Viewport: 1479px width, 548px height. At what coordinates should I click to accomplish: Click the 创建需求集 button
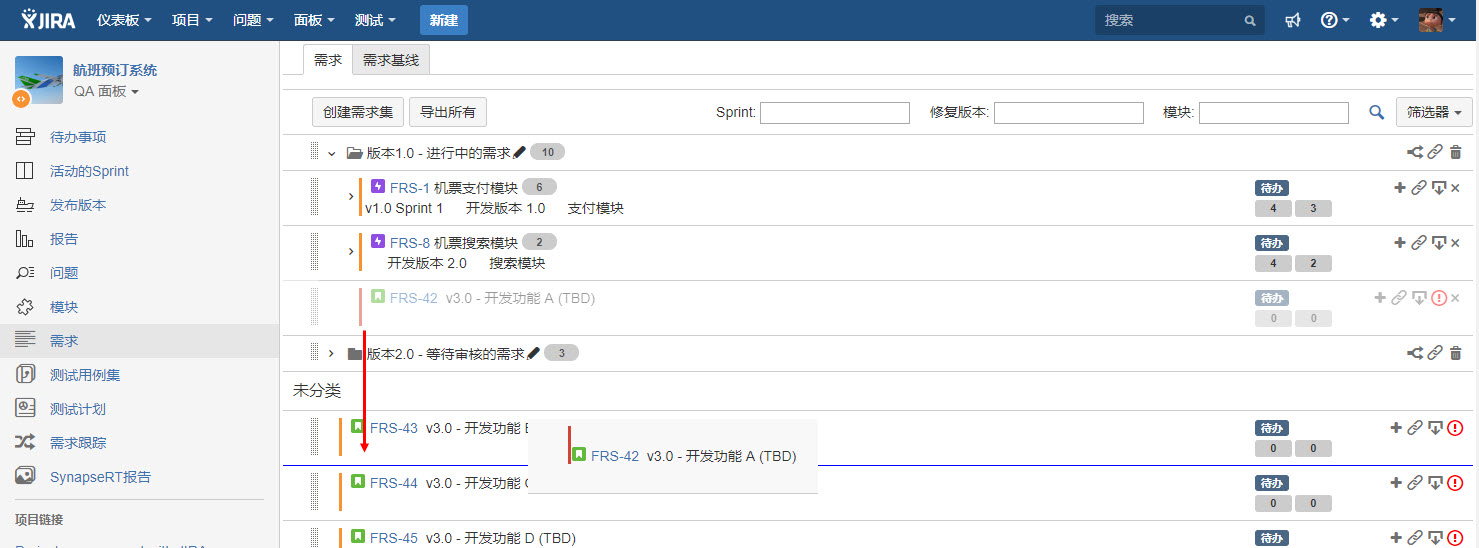358,112
